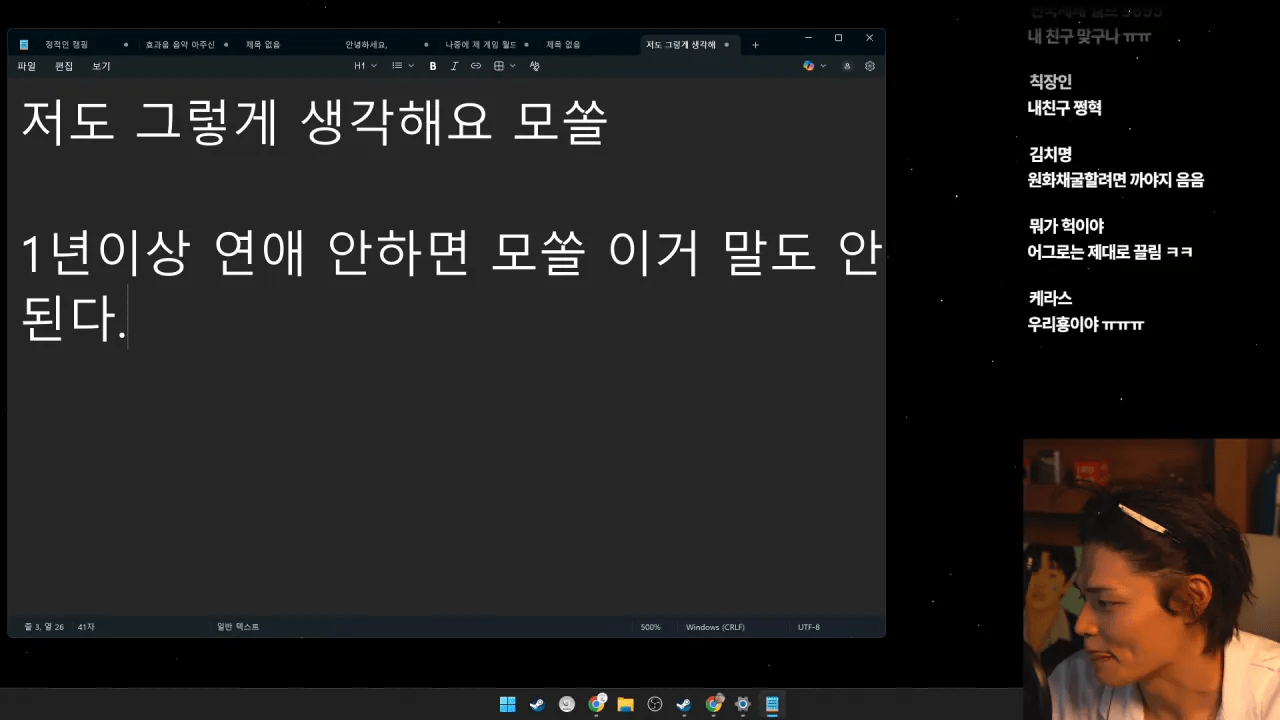Screen dimensions: 1280x720
Task: Clear formatting with the toolbar icon
Action: [534, 66]
